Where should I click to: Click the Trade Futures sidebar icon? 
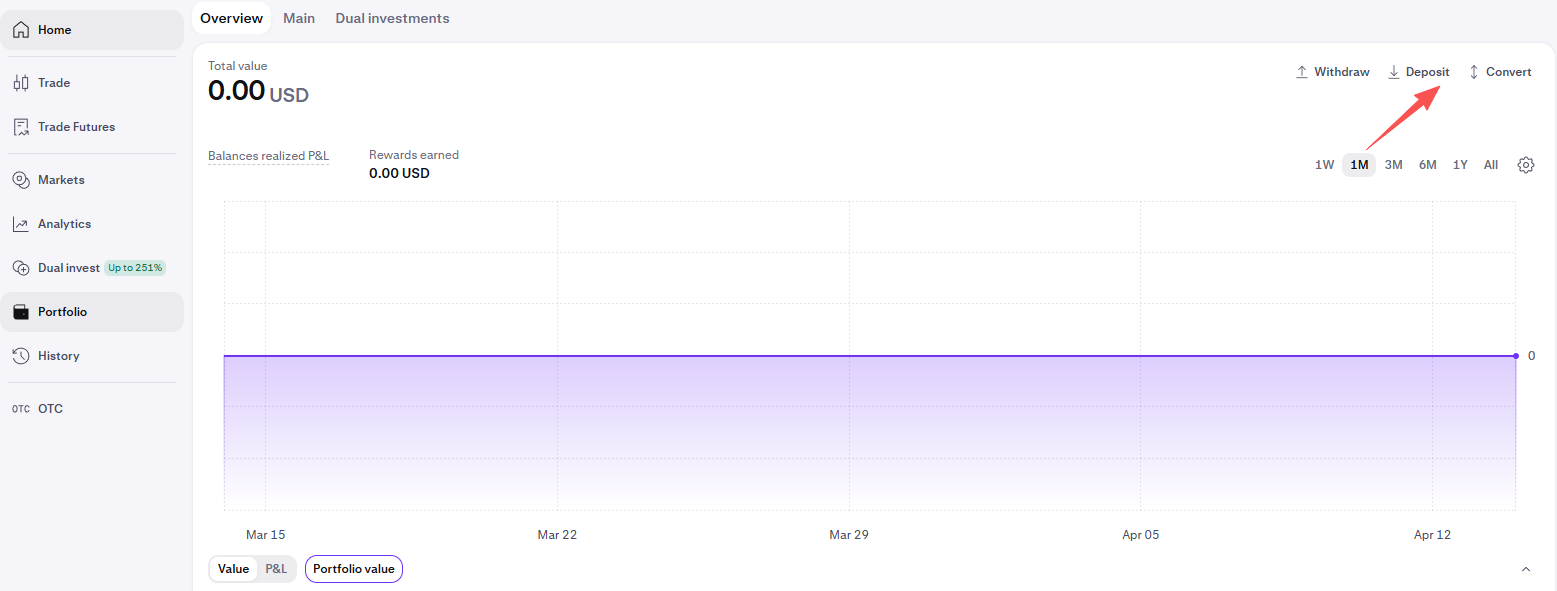[20, 126]
